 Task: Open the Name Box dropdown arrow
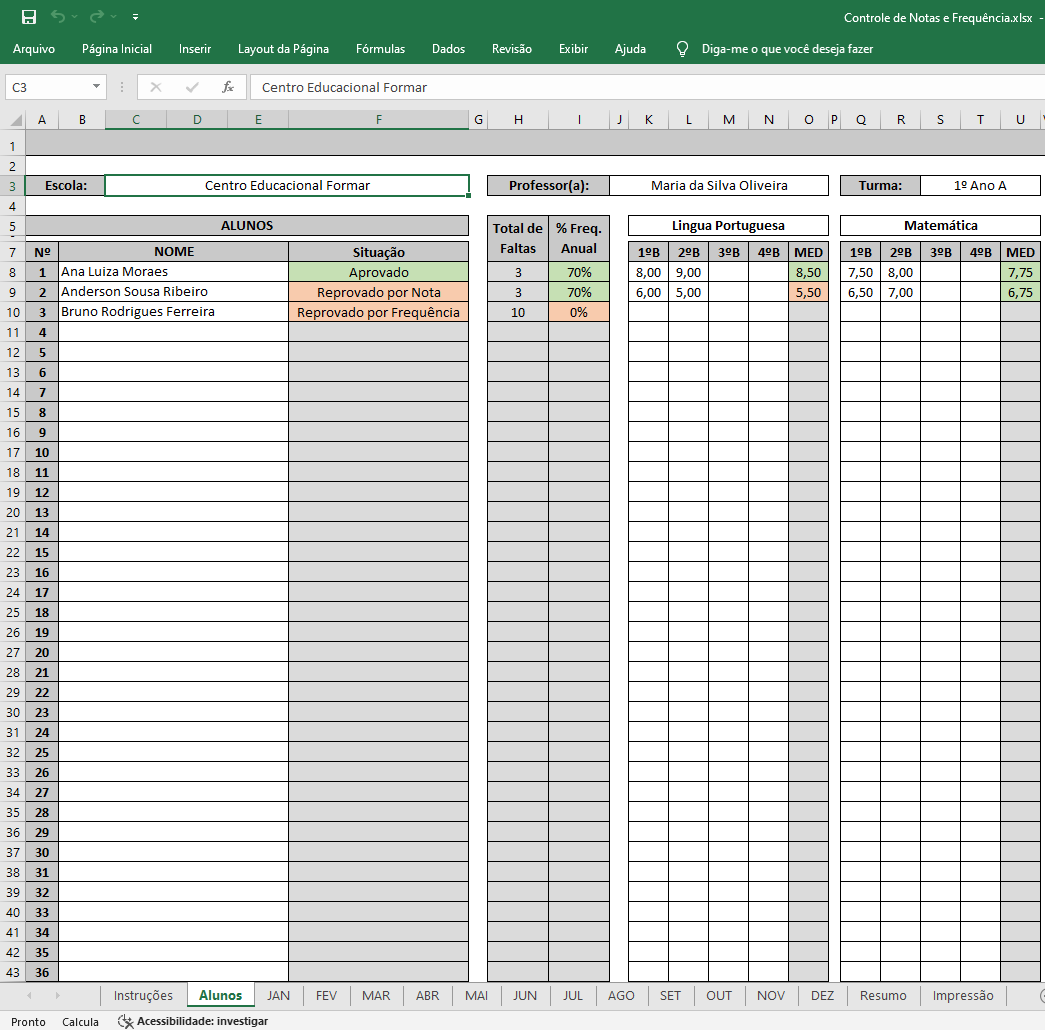pyautogui.click(x=96, y=87)
